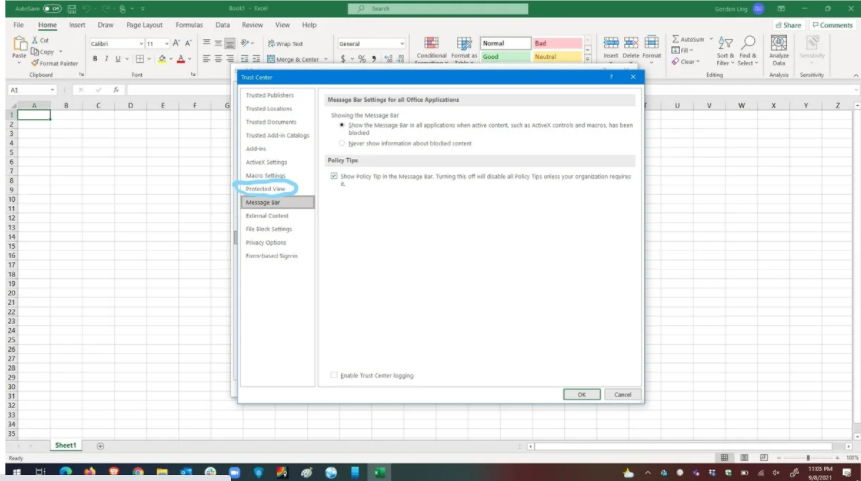This screenshot has height=481, width=861.
Task: Expand the General number format dropdown
Action: (x=403, y=44)
